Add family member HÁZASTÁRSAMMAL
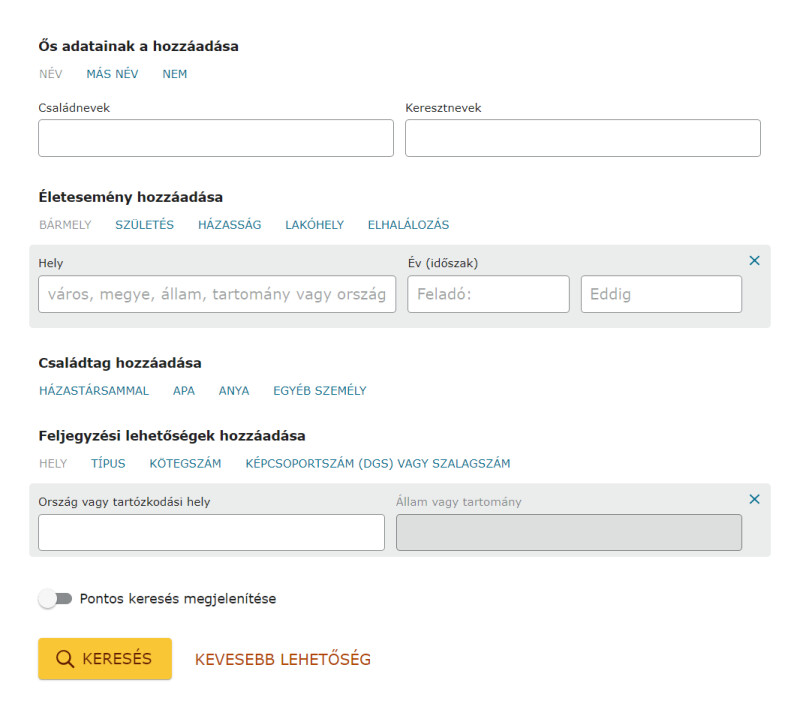Viewport: 800px width, 725px height. pyautogui.click(x=94, y=391)
